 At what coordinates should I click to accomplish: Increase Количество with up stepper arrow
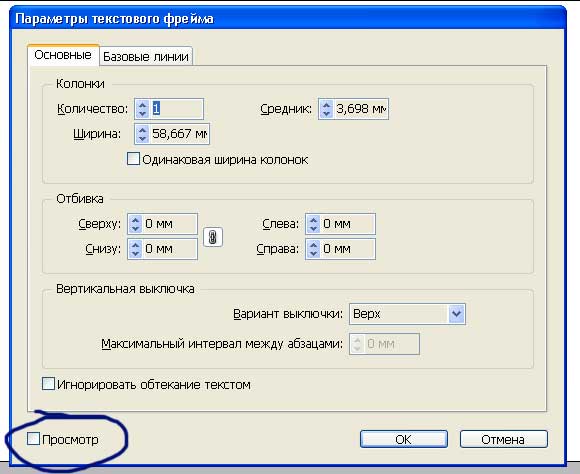pyautogui.click(x=142, y=105)
